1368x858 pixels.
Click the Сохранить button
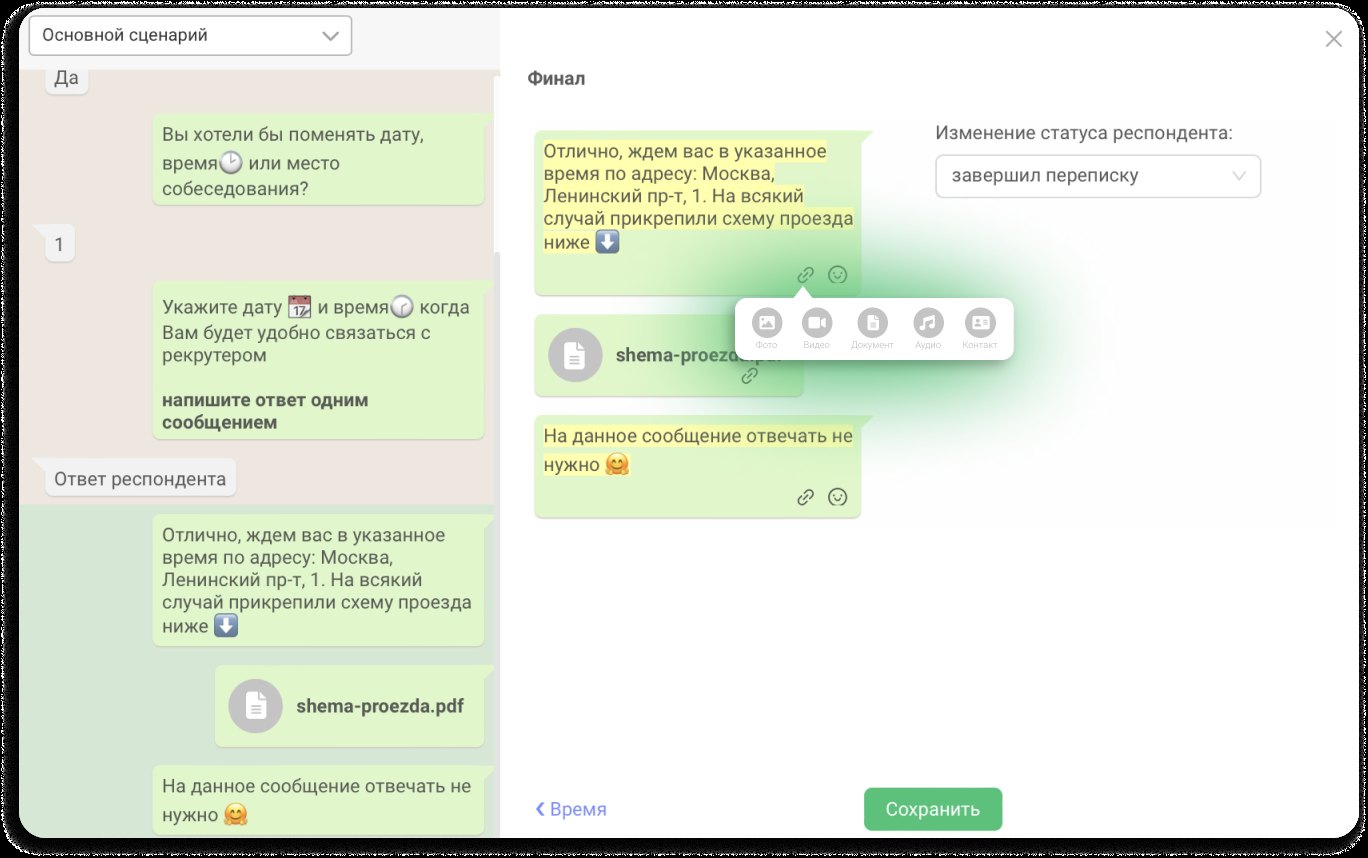coord(933,809)
